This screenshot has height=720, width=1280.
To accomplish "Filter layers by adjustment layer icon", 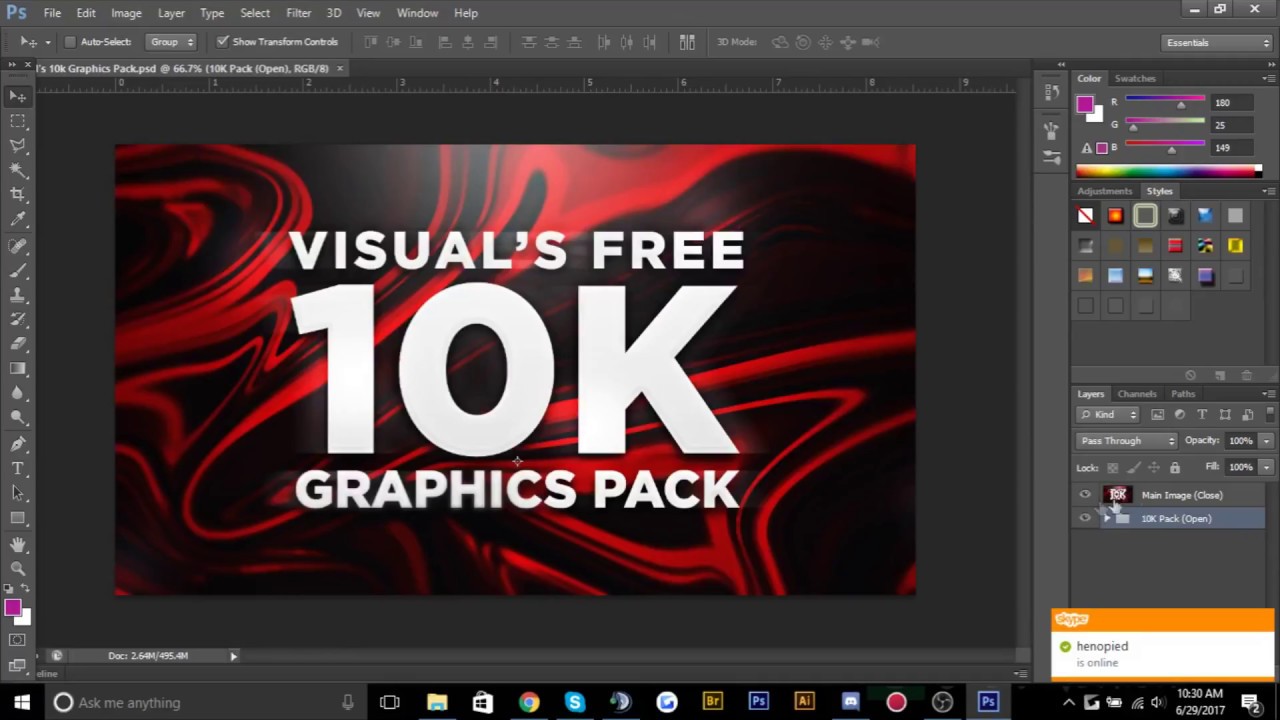I will 1180,415.
